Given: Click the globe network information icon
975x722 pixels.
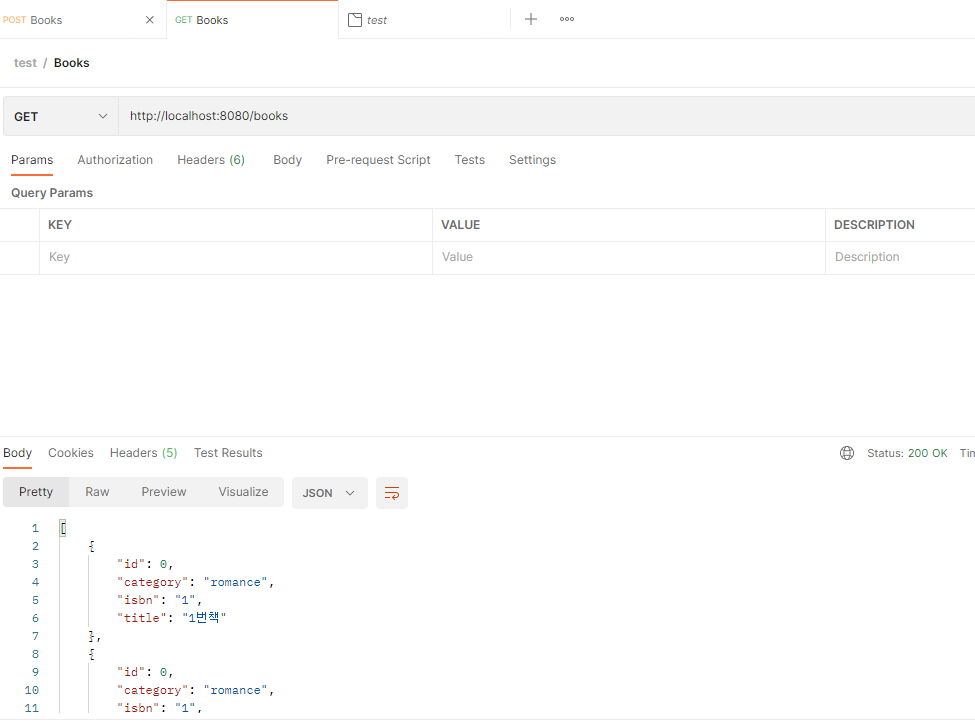Looking at the screenshot, I should [x=847, y=453].
